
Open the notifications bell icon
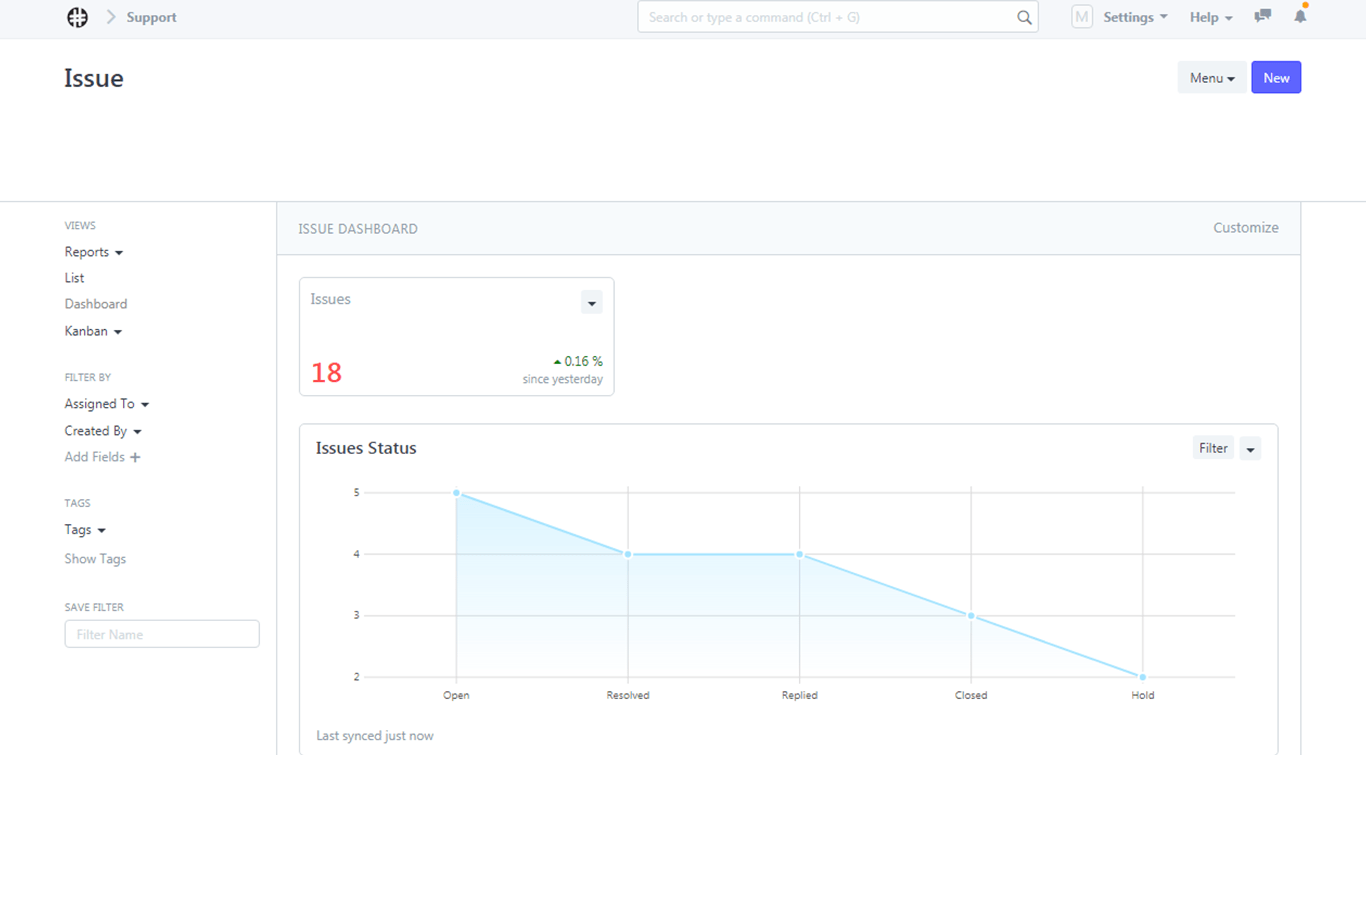1300,16
